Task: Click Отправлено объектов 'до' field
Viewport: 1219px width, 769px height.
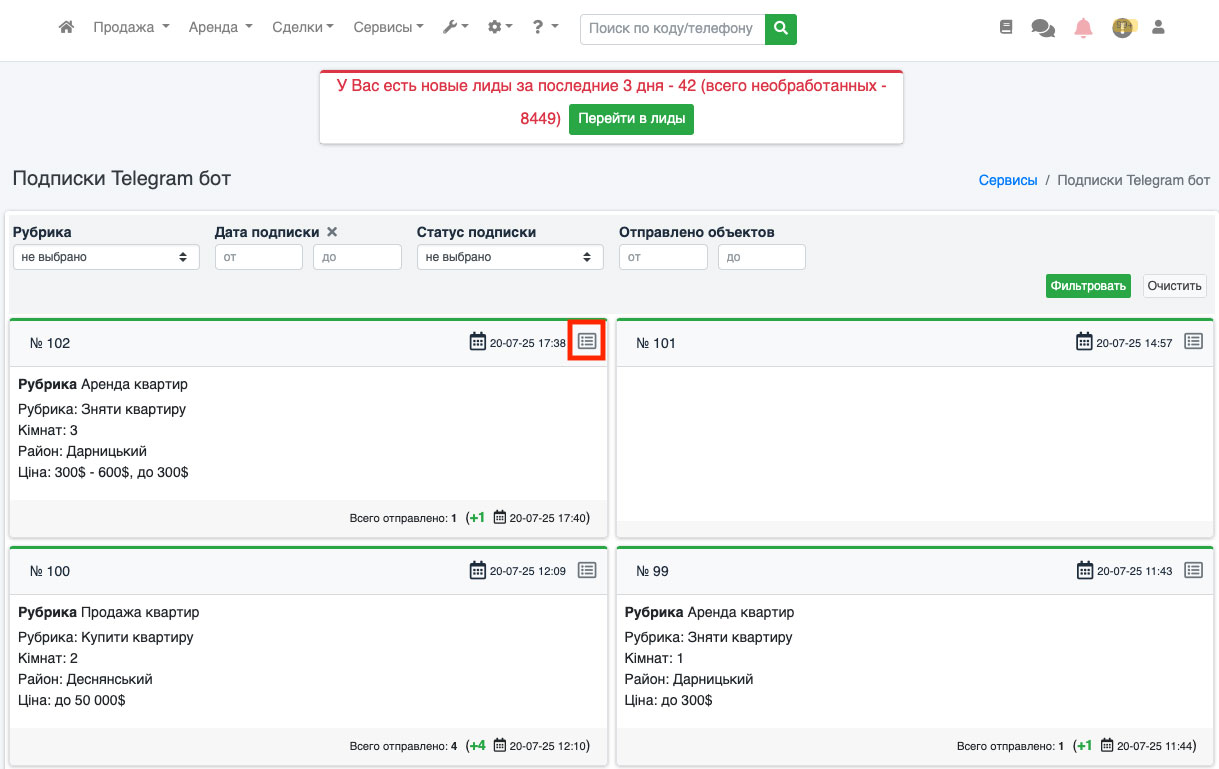Action: [761, 257]
